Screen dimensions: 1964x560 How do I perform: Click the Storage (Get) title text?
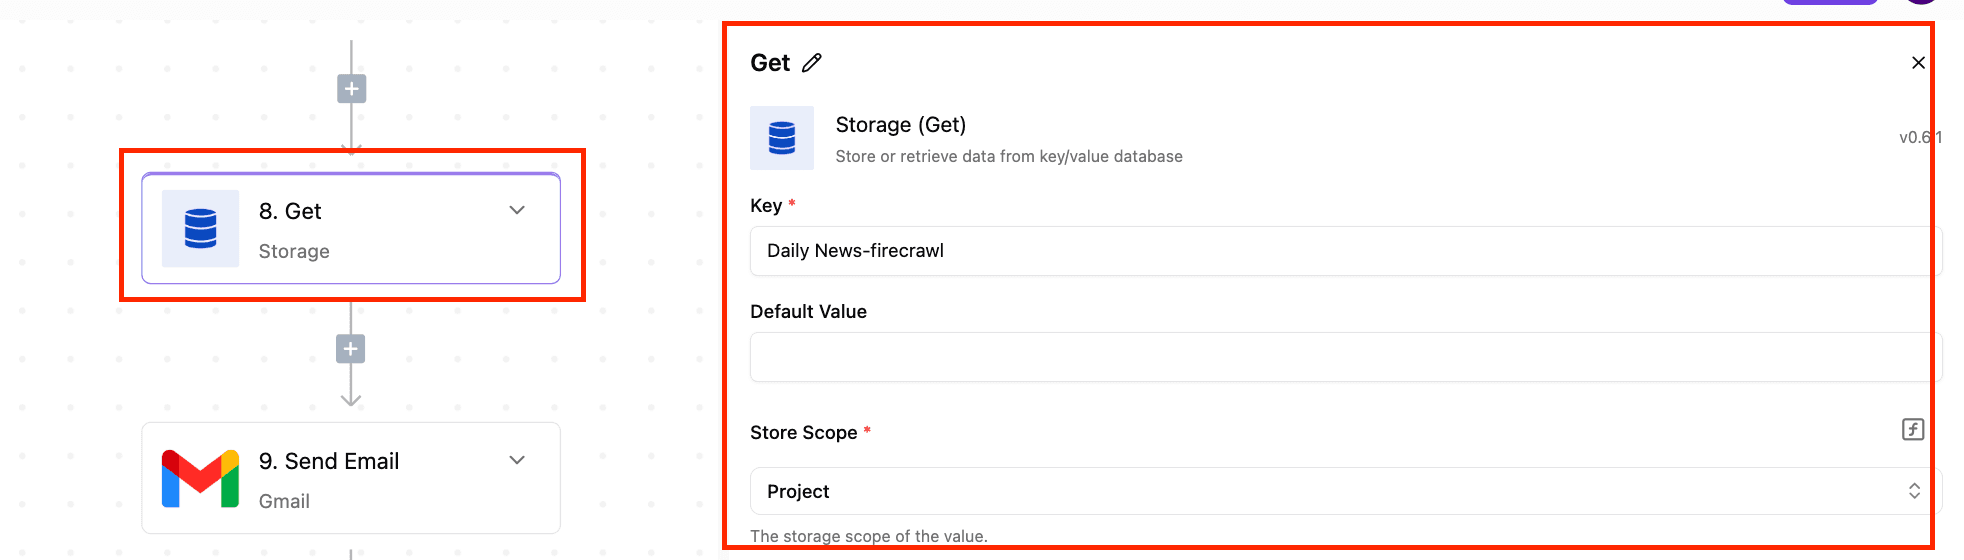901,125
